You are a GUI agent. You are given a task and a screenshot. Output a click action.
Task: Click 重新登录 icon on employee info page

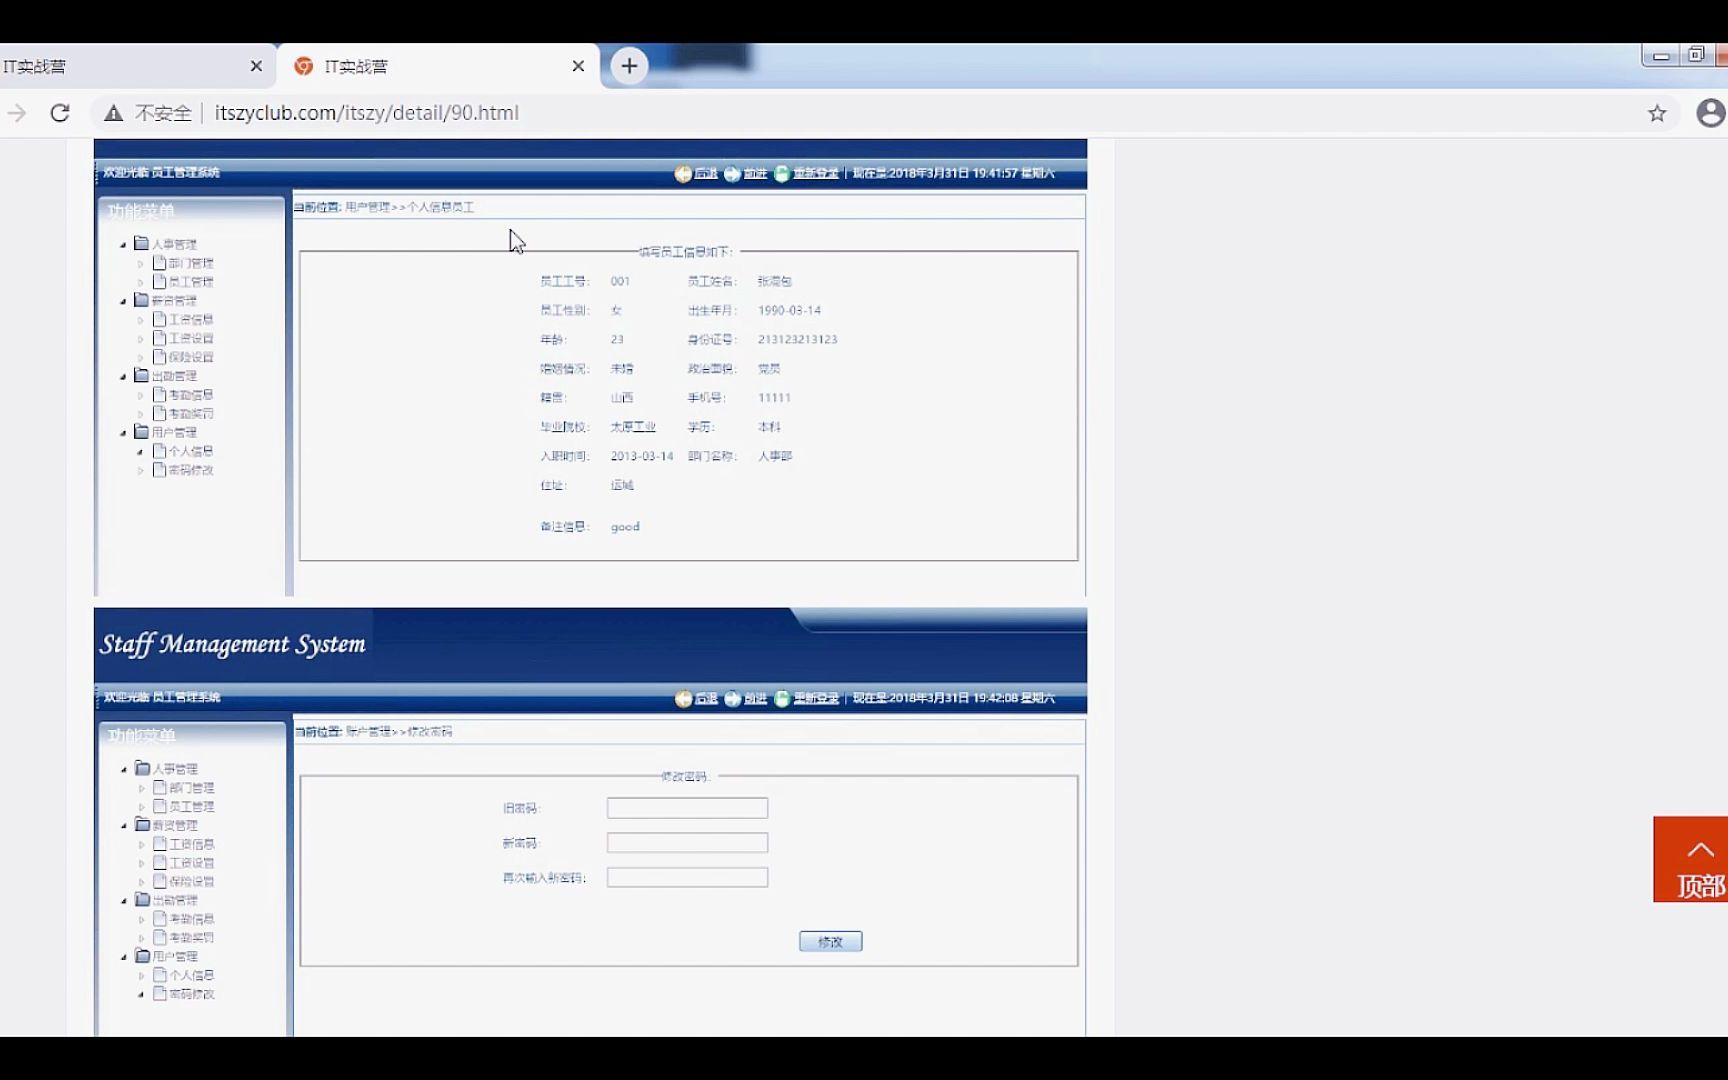(782, 174)
